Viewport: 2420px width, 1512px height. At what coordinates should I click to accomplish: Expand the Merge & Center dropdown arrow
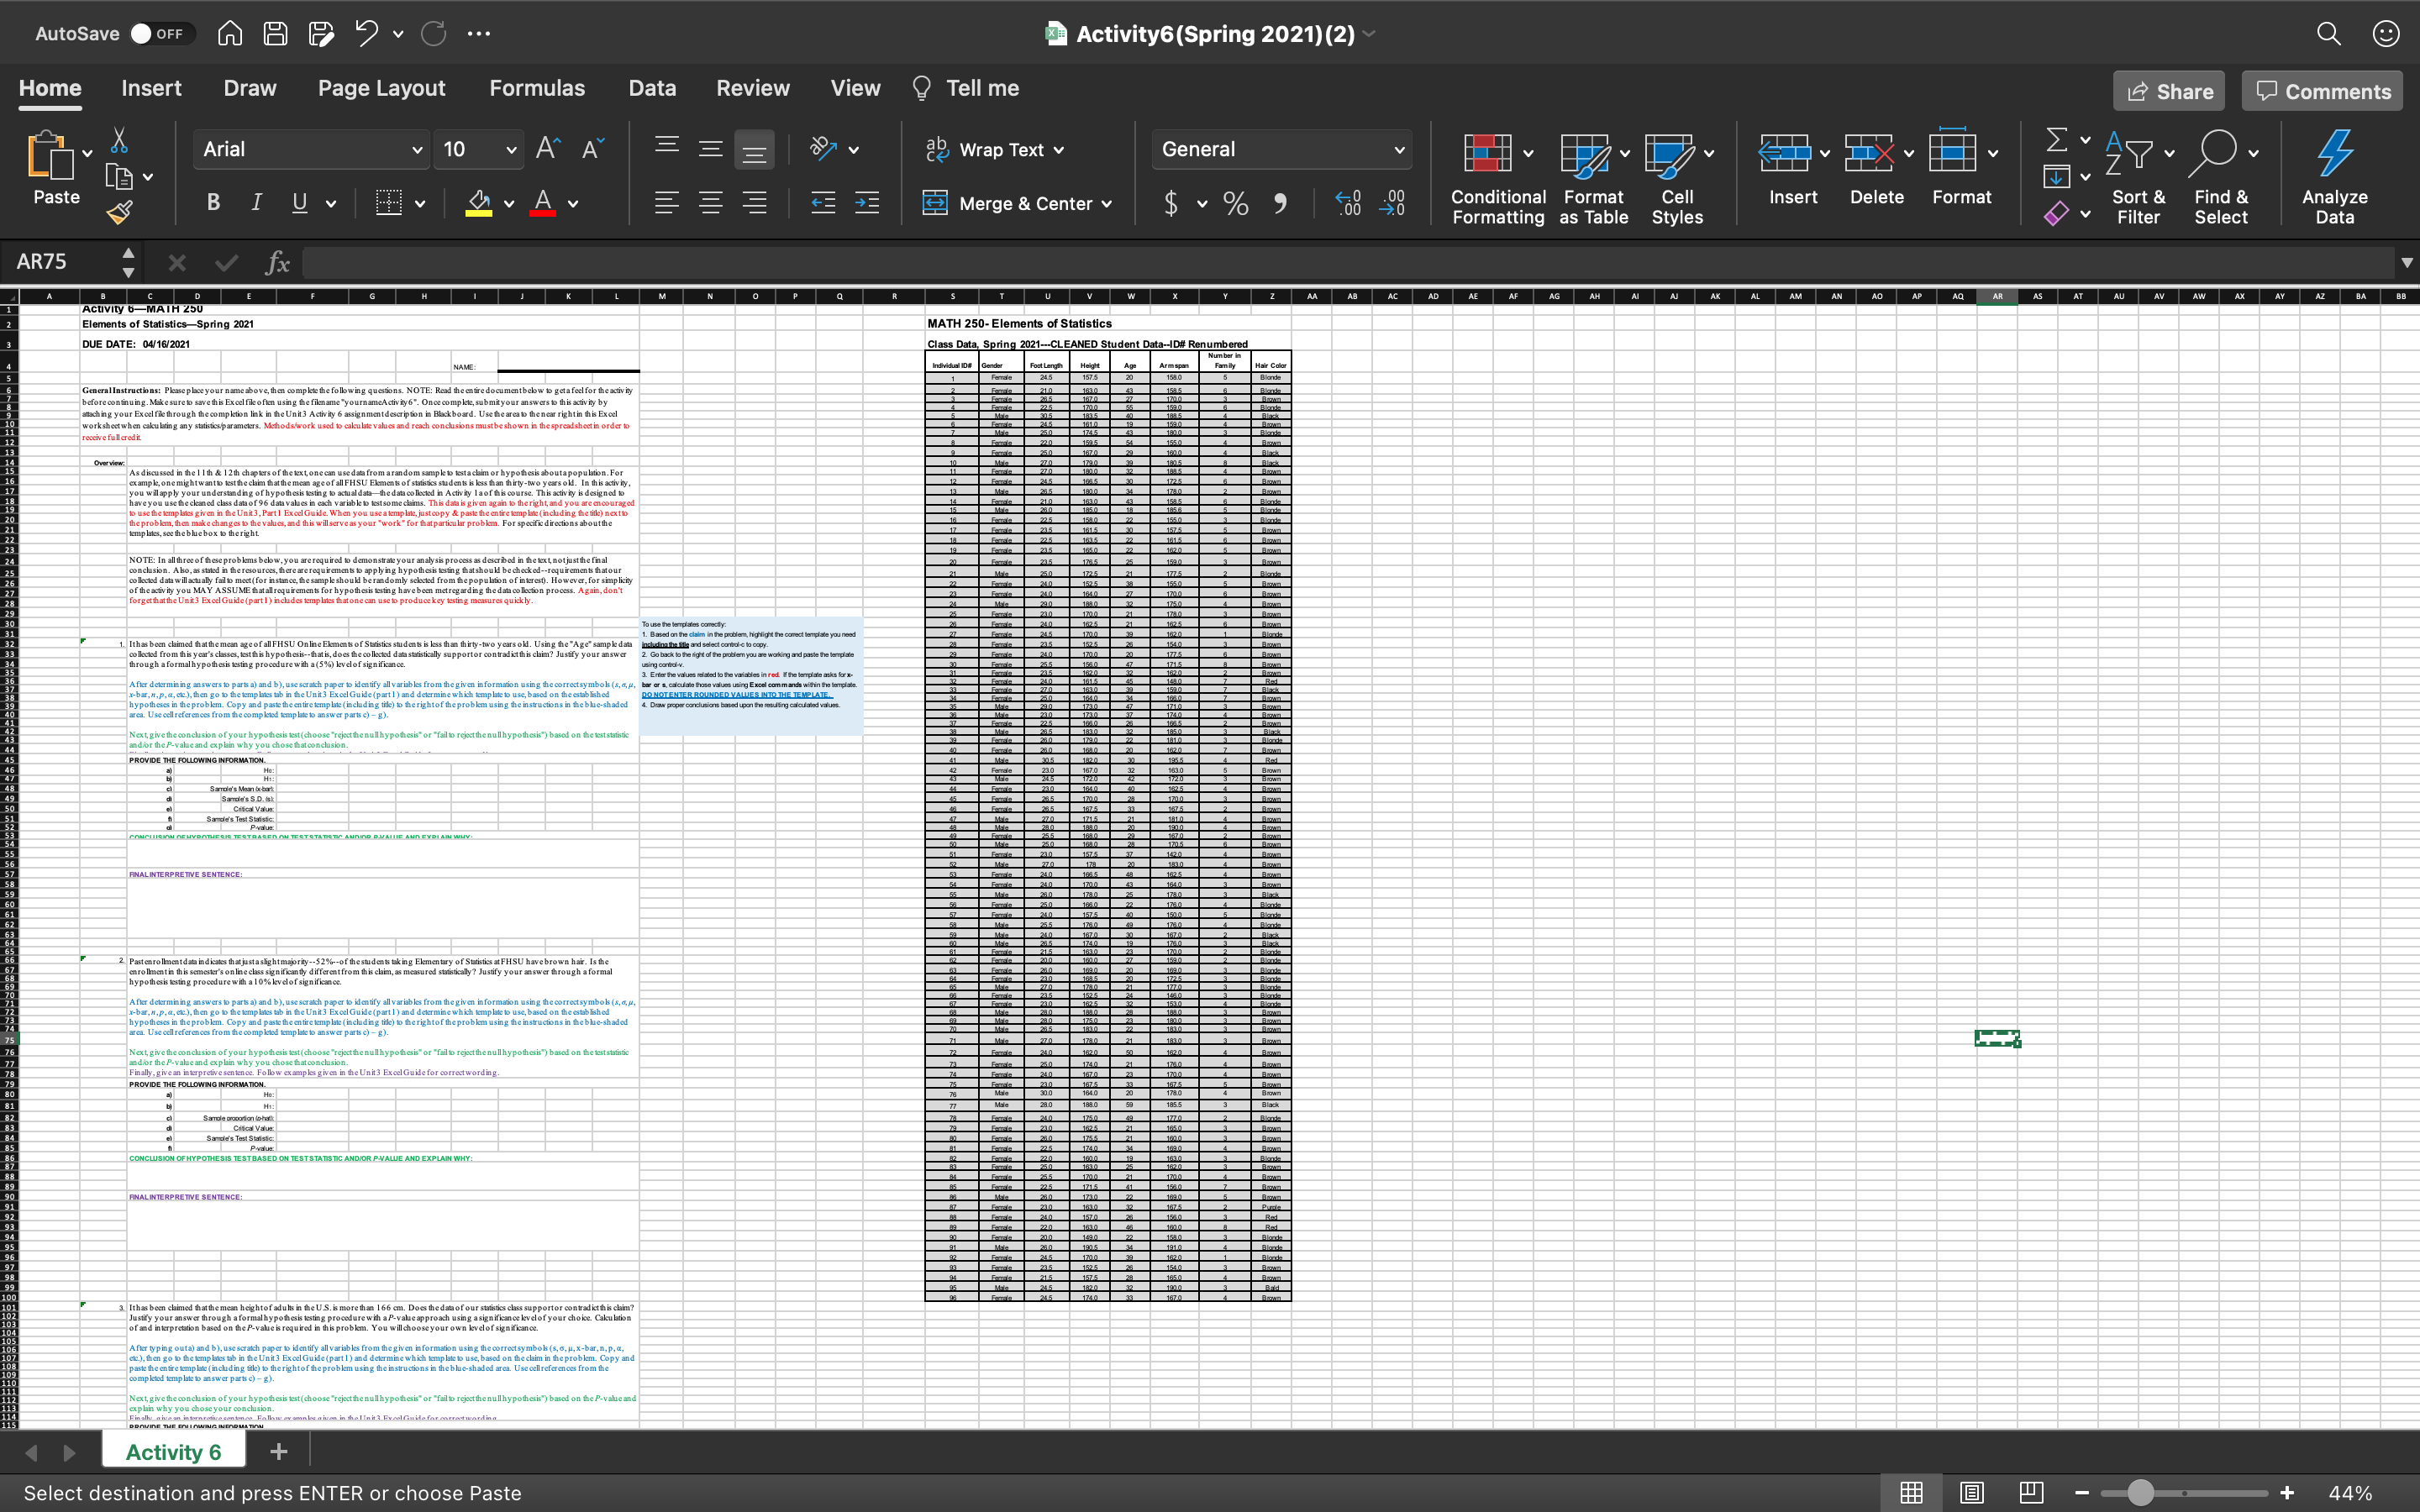click(x=1107, y=204)
